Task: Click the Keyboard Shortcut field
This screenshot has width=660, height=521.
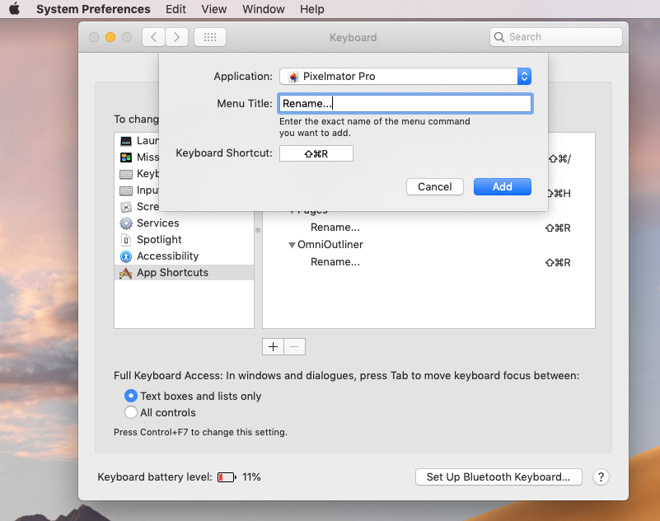Action: tap(316, 154)
